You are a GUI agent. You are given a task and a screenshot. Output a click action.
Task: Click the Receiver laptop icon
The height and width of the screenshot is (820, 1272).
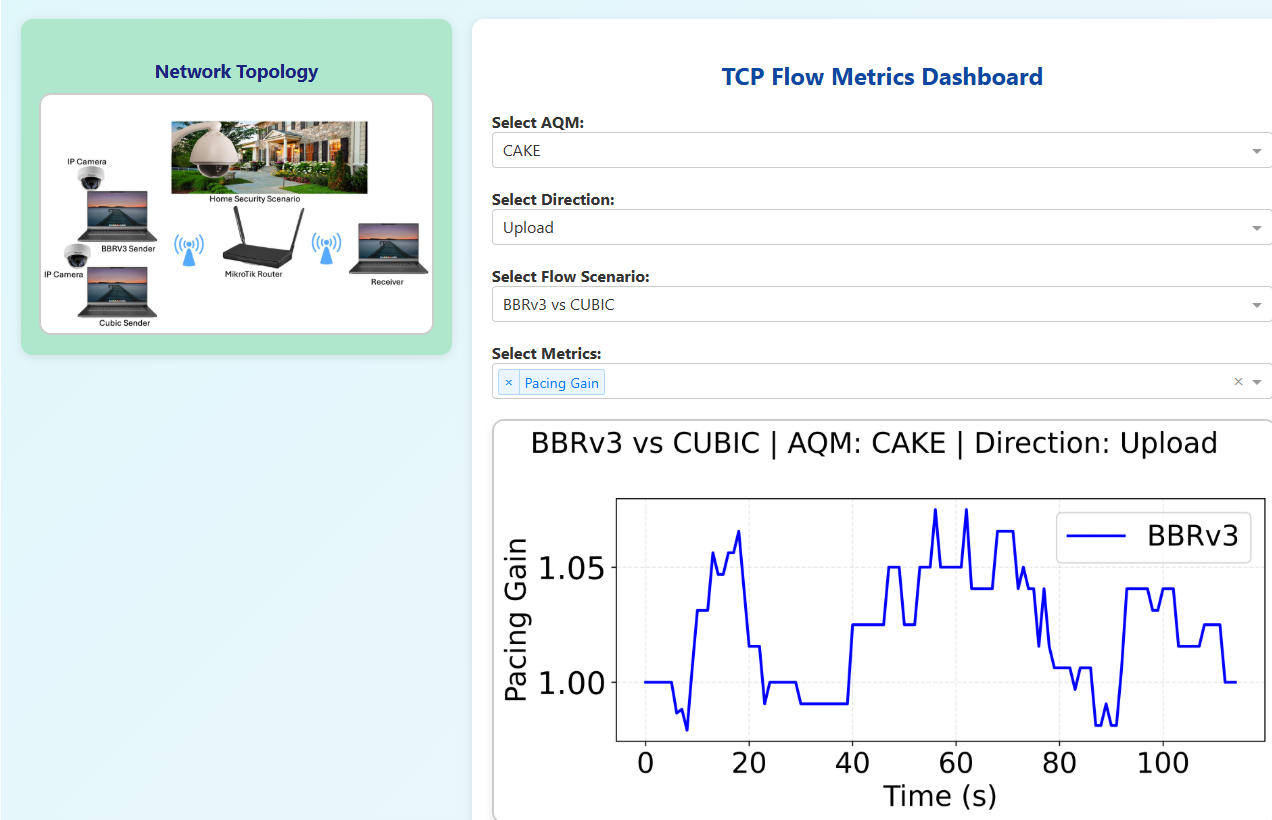(388, 249)
